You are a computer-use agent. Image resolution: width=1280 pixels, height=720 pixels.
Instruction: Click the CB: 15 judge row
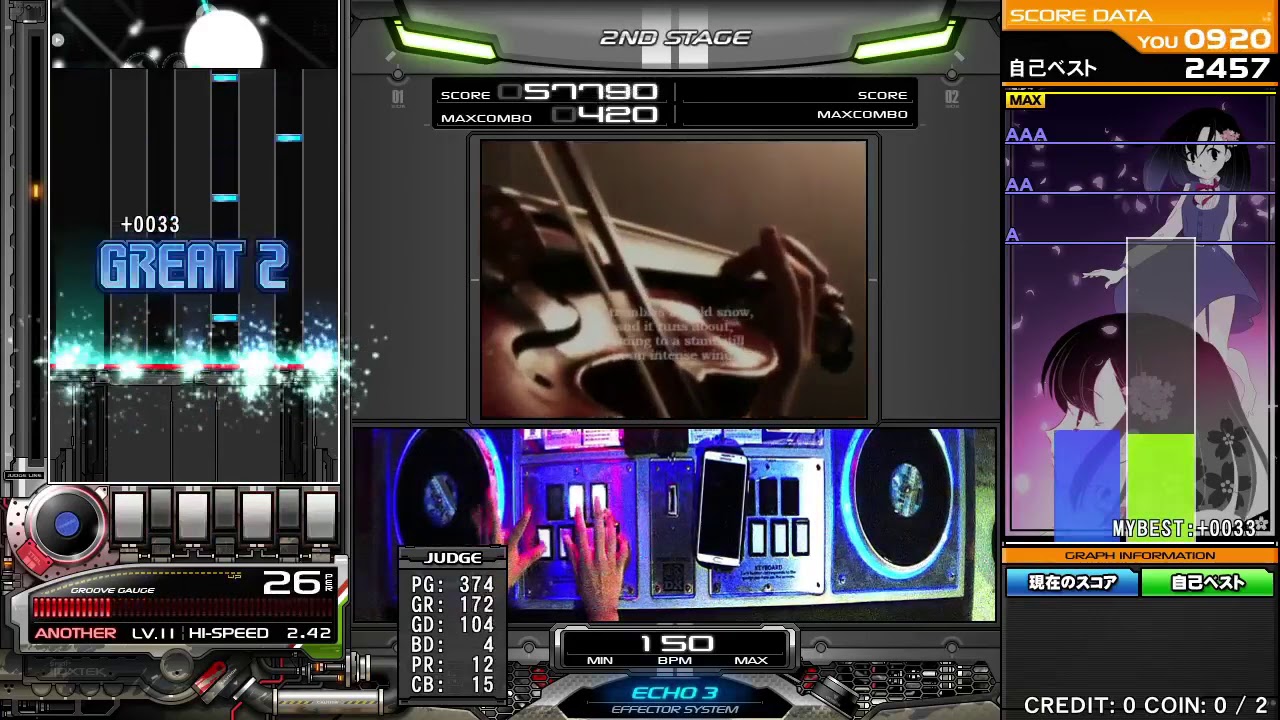pyautogui.click(x=453, y=685)
